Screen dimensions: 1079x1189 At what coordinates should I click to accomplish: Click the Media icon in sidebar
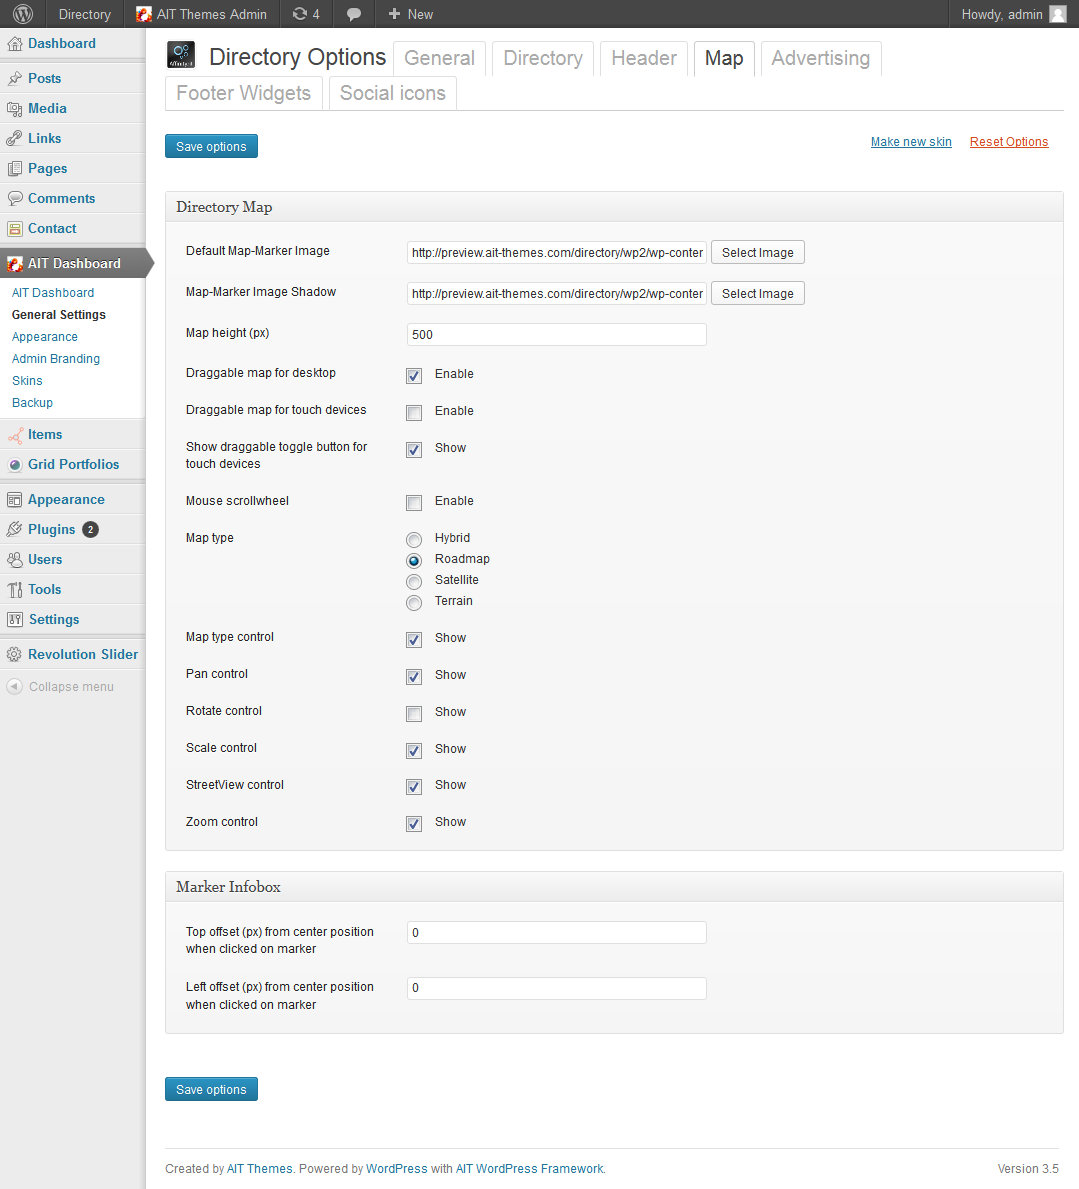pyautogui.click(x=14, y=108)
